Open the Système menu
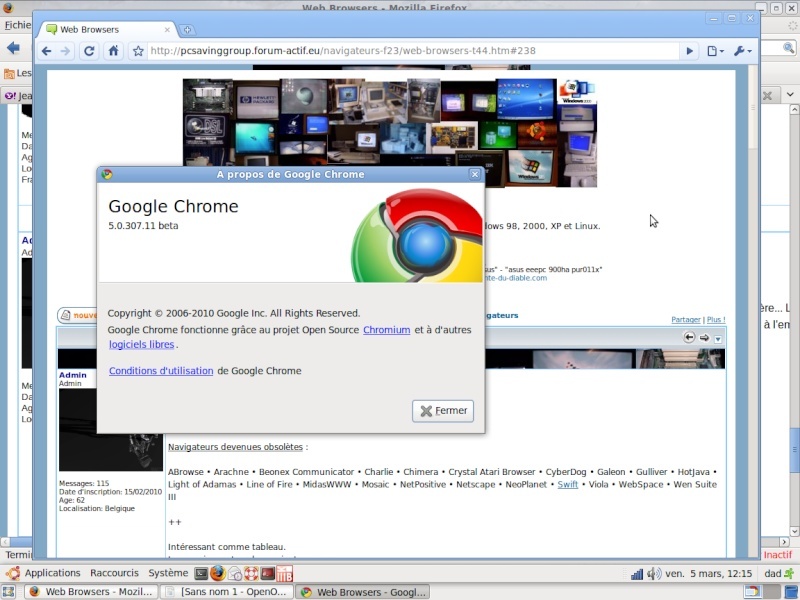 [x=168, y=573]
